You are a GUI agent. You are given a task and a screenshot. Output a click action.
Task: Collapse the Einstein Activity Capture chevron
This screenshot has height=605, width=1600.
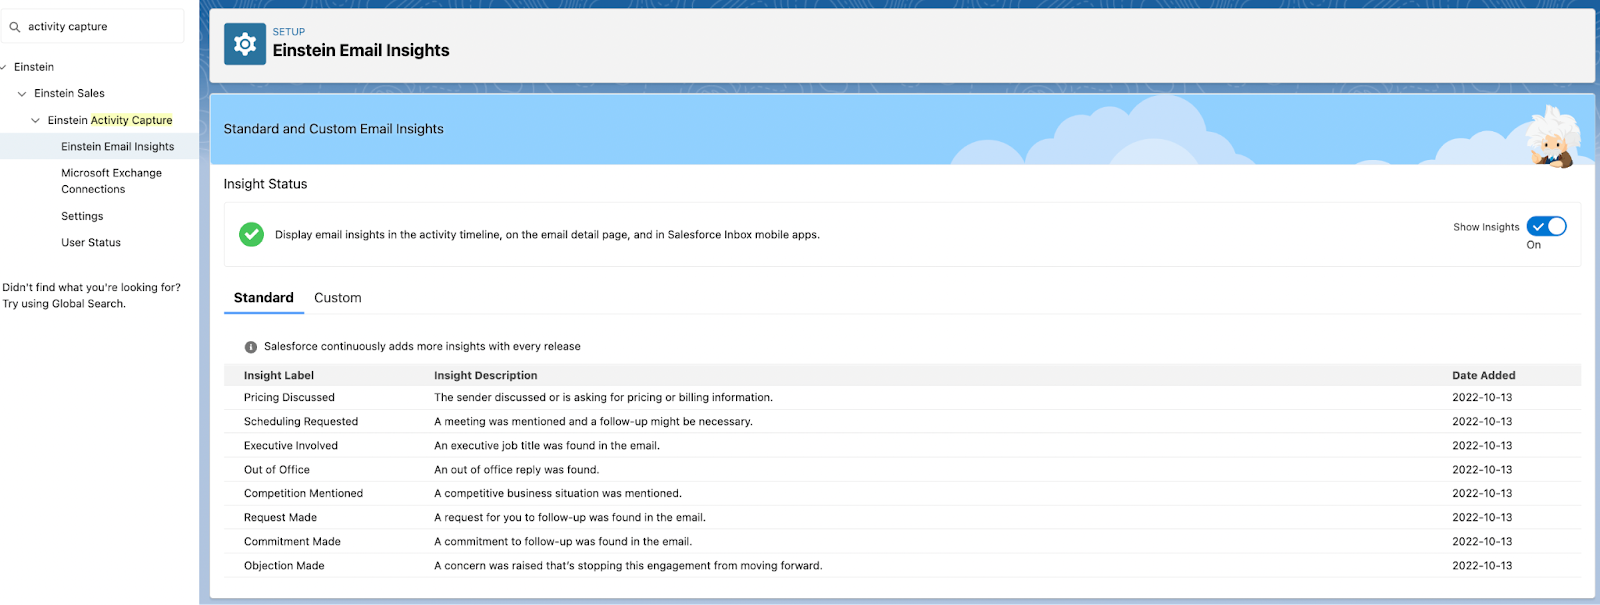[x=36, y=120]
